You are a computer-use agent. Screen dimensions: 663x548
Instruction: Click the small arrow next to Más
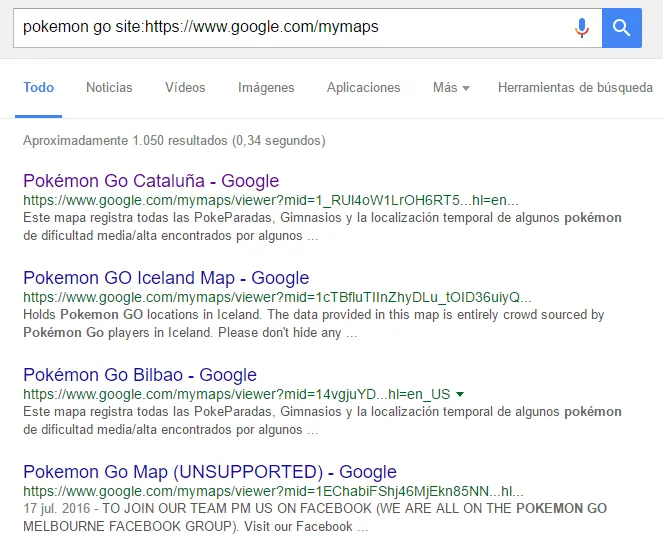pos(466,88)
